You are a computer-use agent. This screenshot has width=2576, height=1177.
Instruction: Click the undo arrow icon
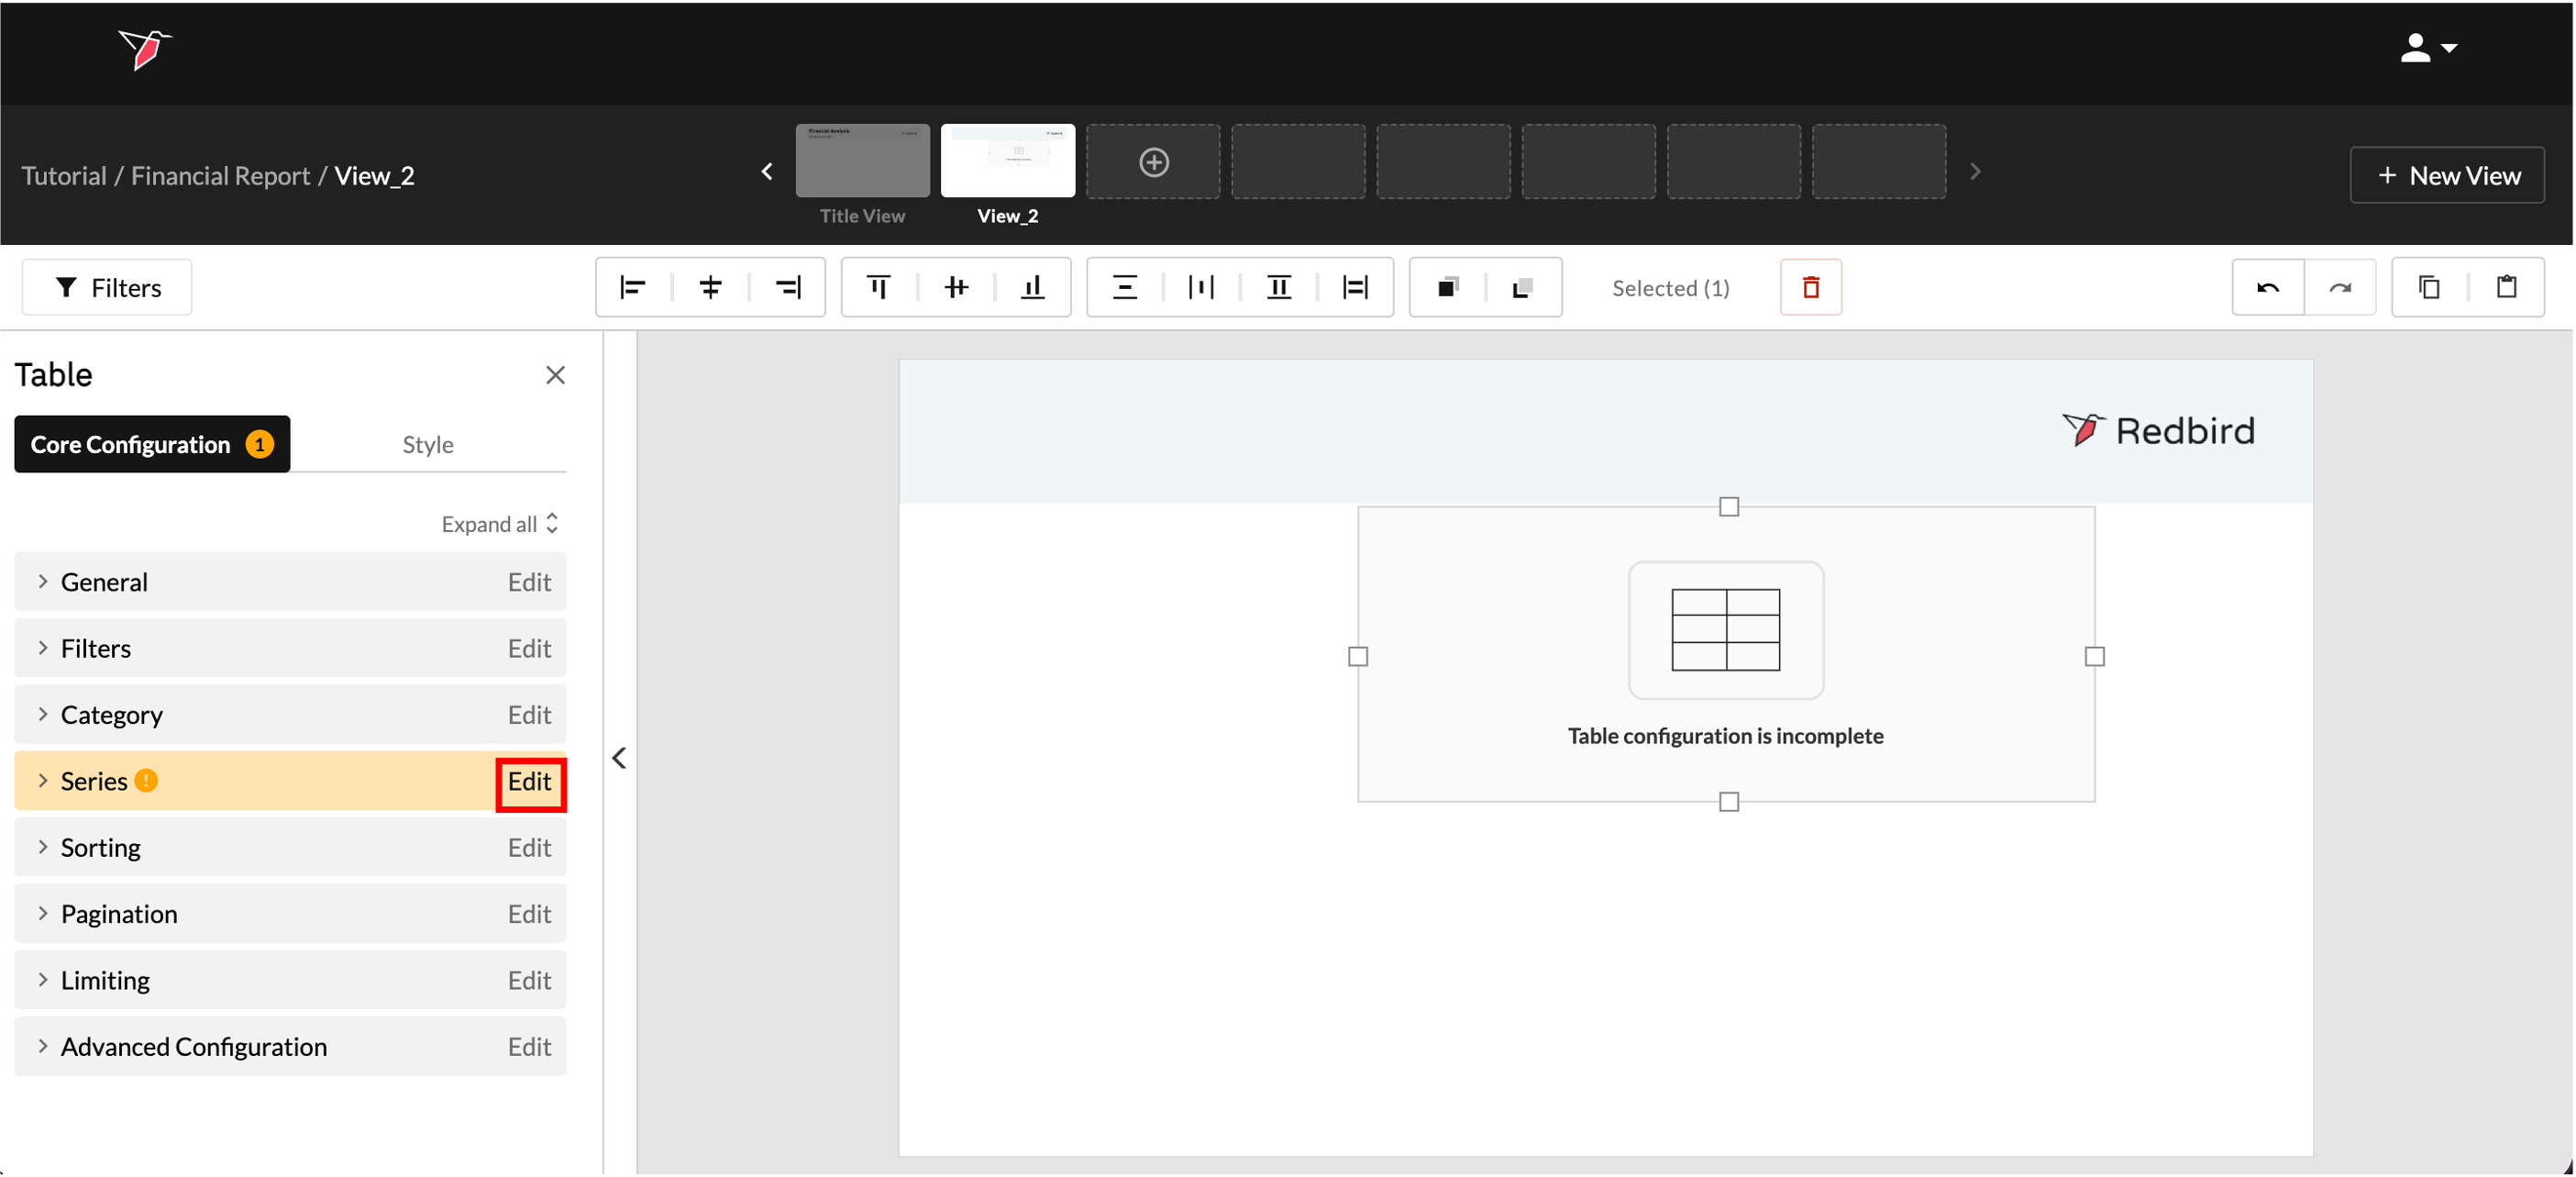[x=2267, y=288]
